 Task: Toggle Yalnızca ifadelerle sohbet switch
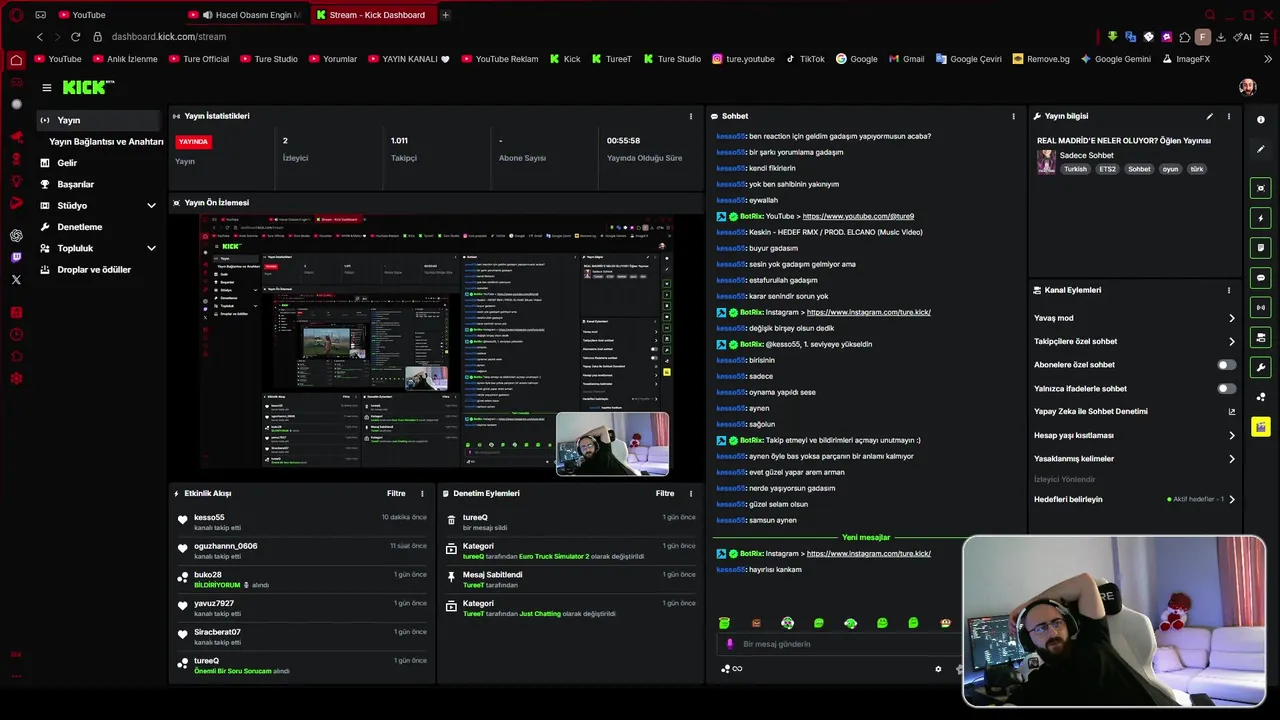coord(1226,388)
